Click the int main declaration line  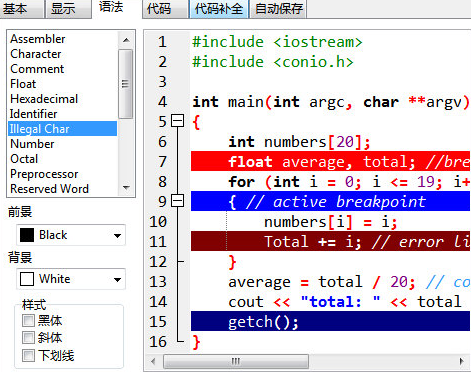(x=331, y=102)
